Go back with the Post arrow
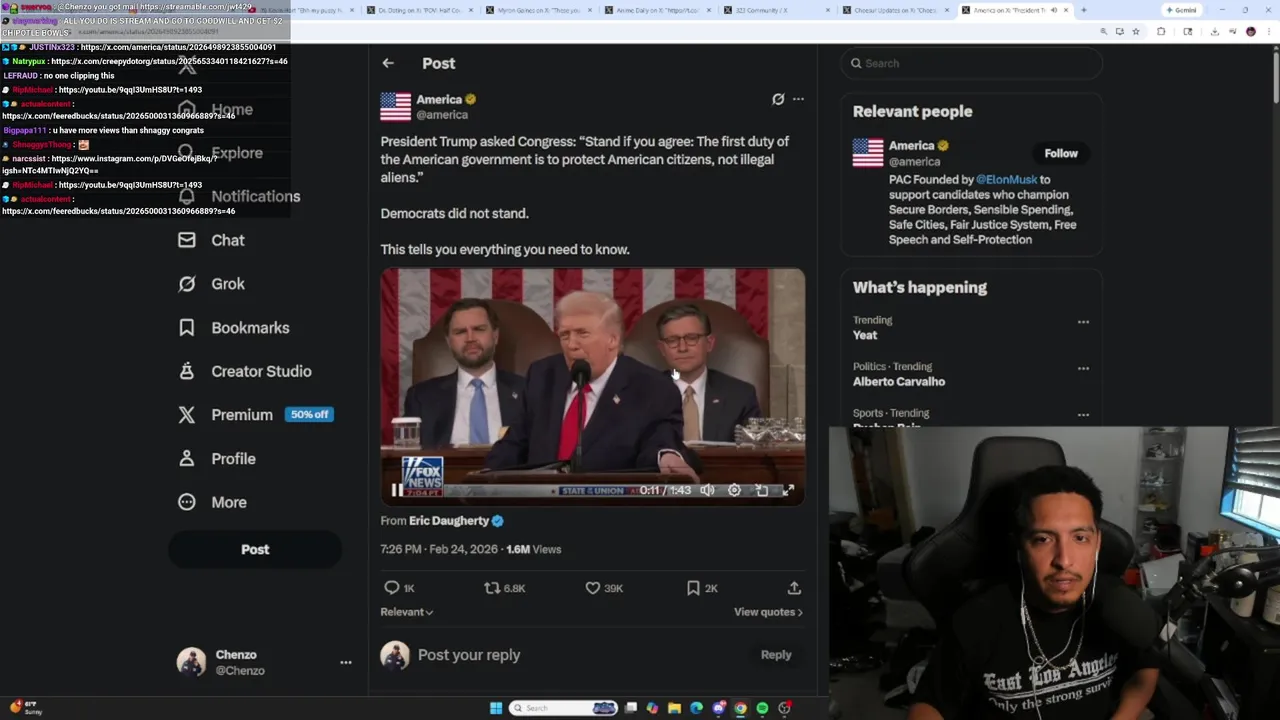The width and height of the screenshot is (1280, 720). coord(388,63)
